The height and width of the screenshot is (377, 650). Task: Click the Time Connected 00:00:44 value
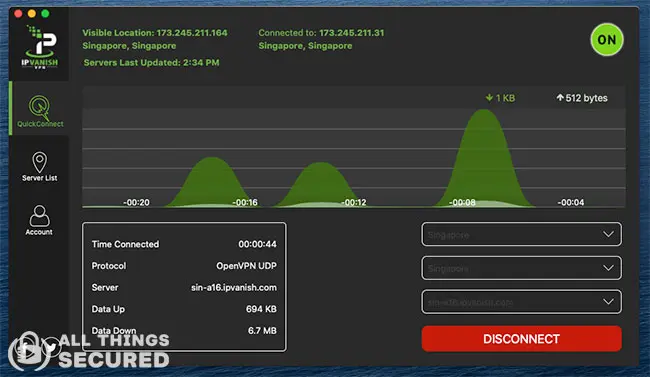tap(257, 244)
